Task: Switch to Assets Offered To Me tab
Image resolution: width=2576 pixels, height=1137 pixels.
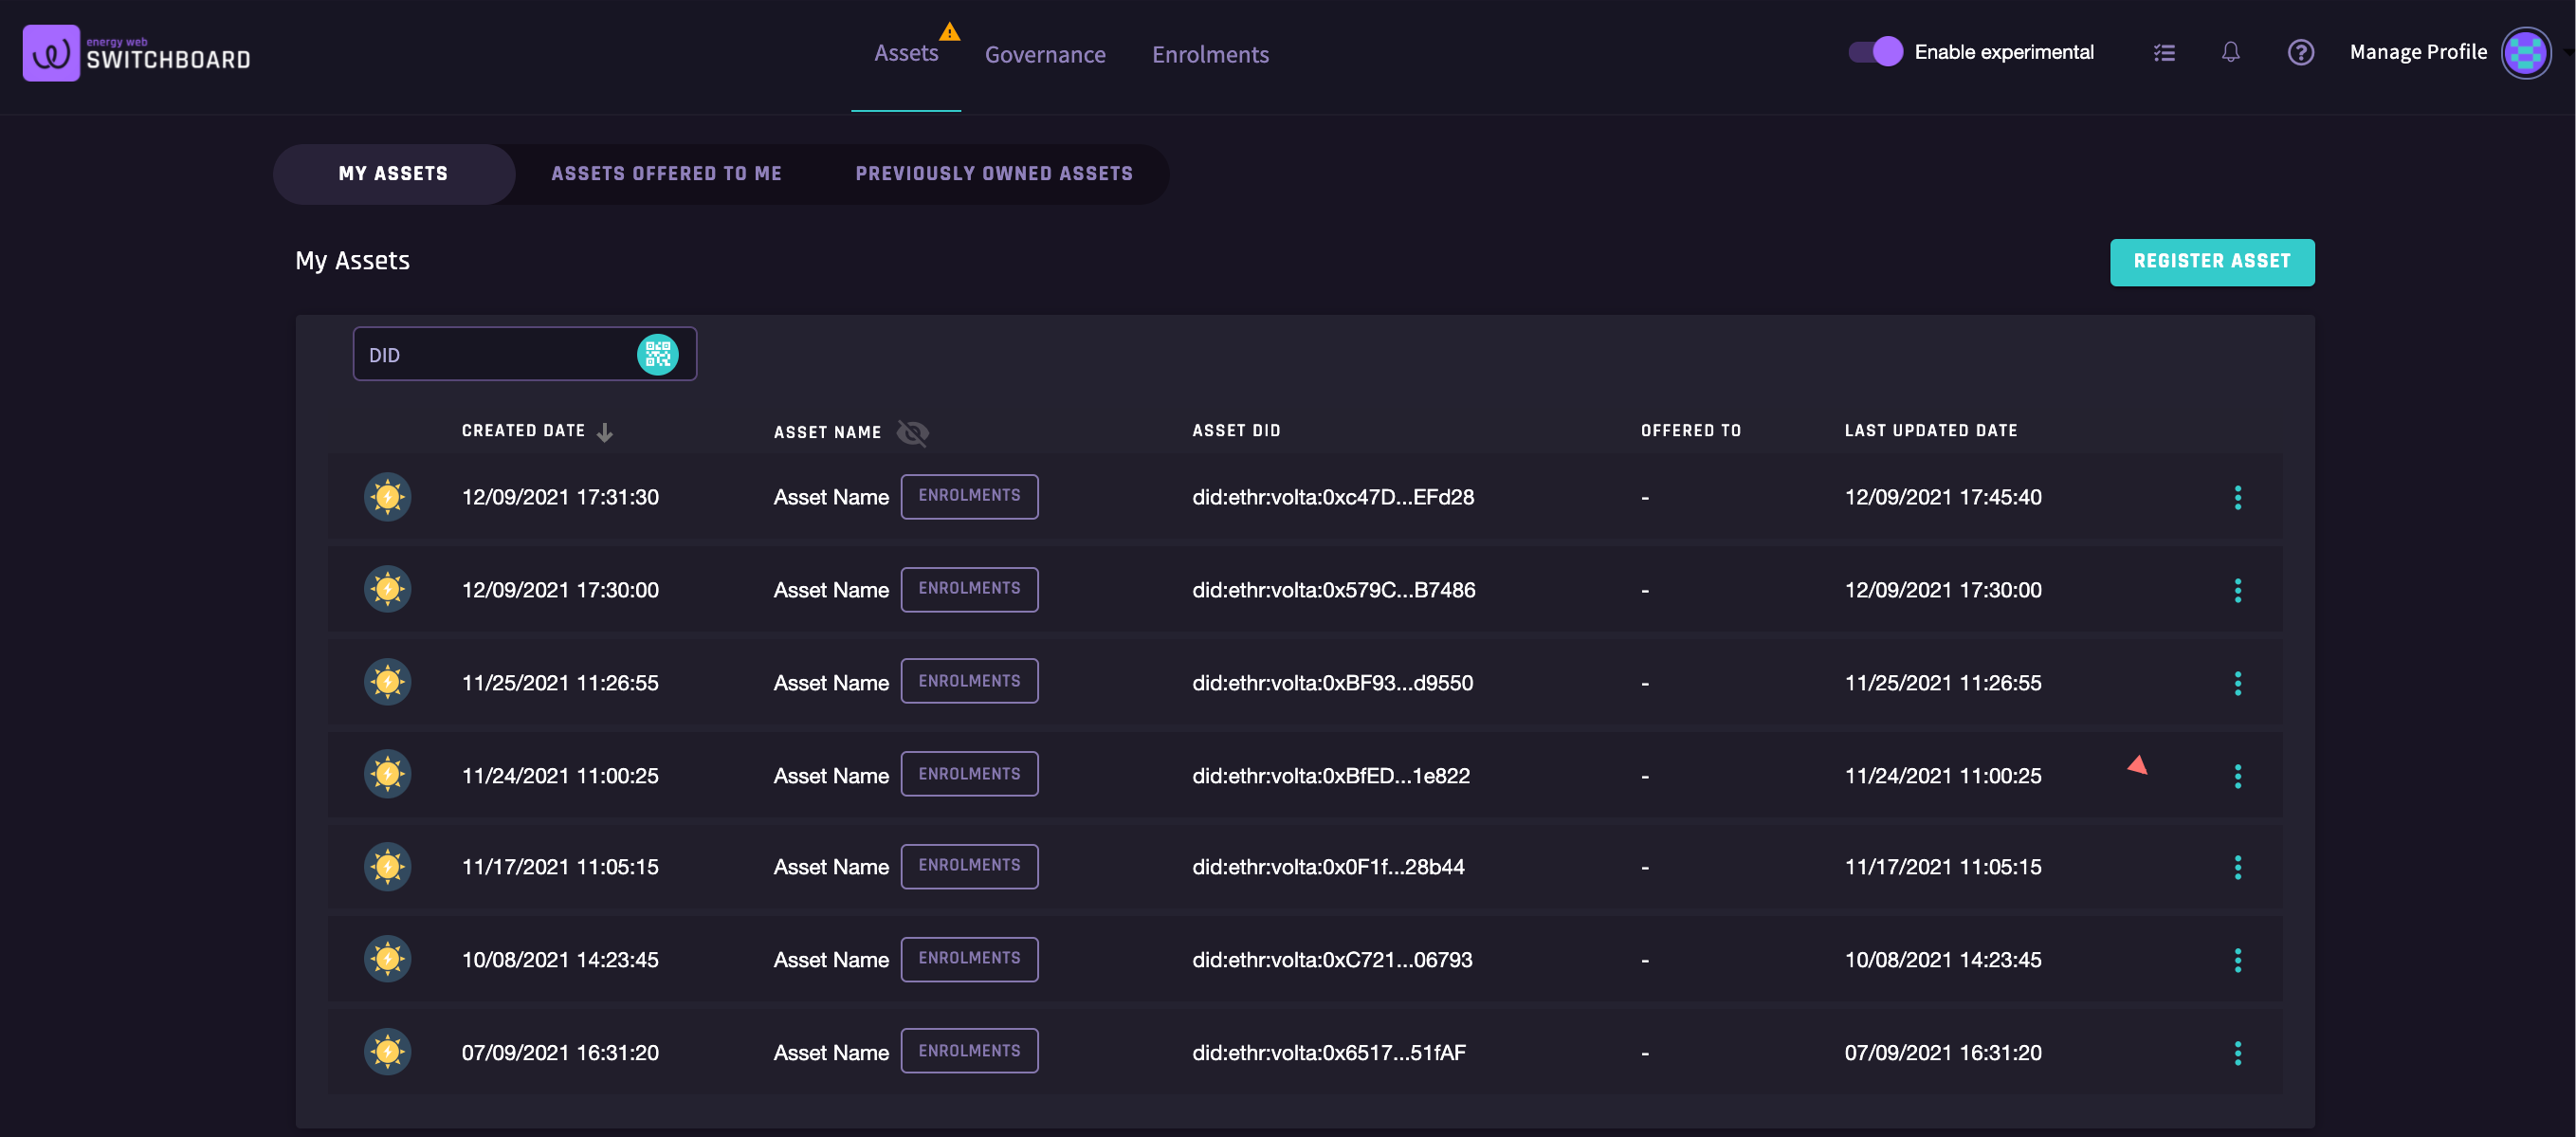Action: point(666,174)
